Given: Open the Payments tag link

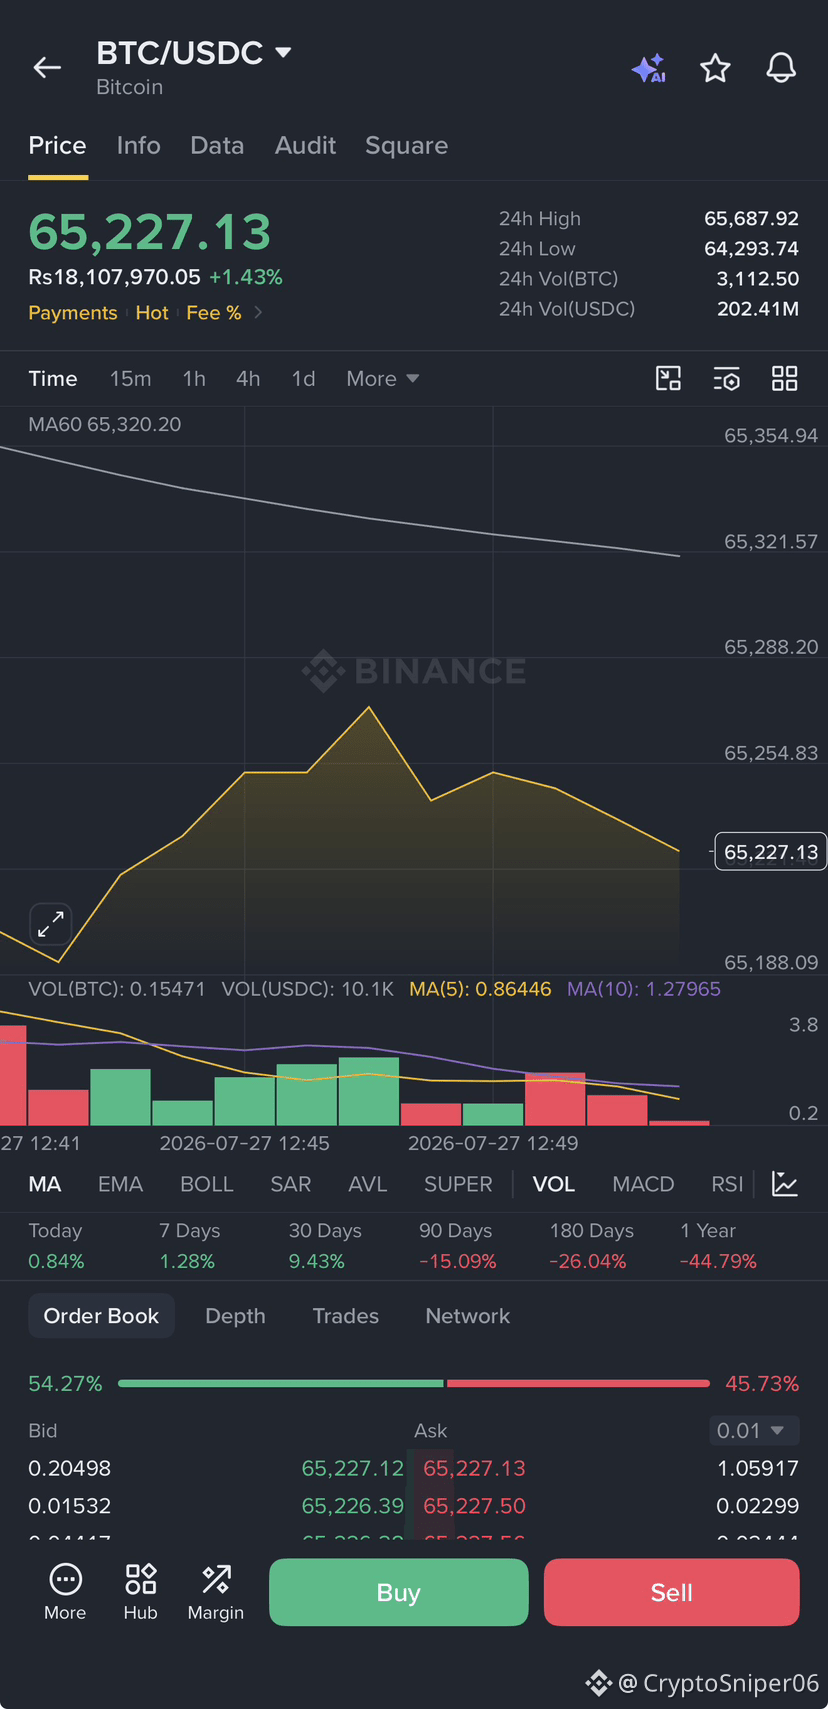Looking at the screenshot, I should tap(73, 313).
